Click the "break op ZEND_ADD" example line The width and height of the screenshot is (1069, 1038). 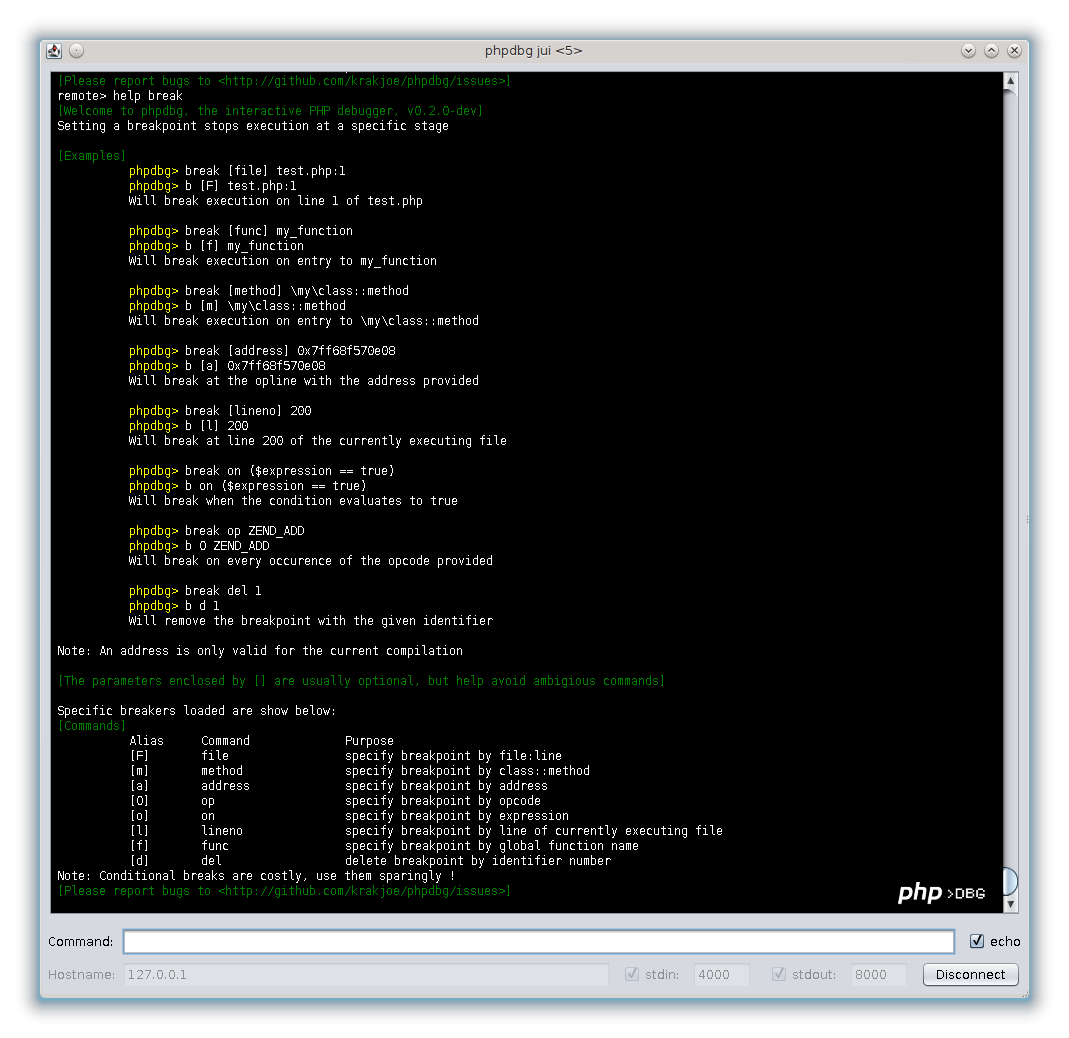click(216, 531)
